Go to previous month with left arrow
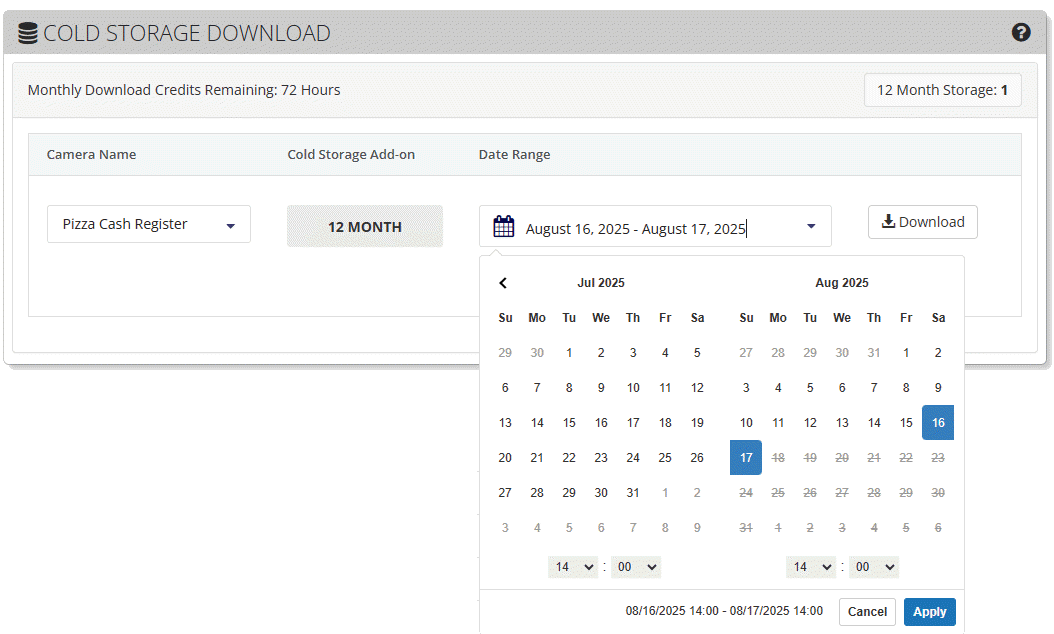Viewport: 1054px width, 634px height. click(504, 283)
